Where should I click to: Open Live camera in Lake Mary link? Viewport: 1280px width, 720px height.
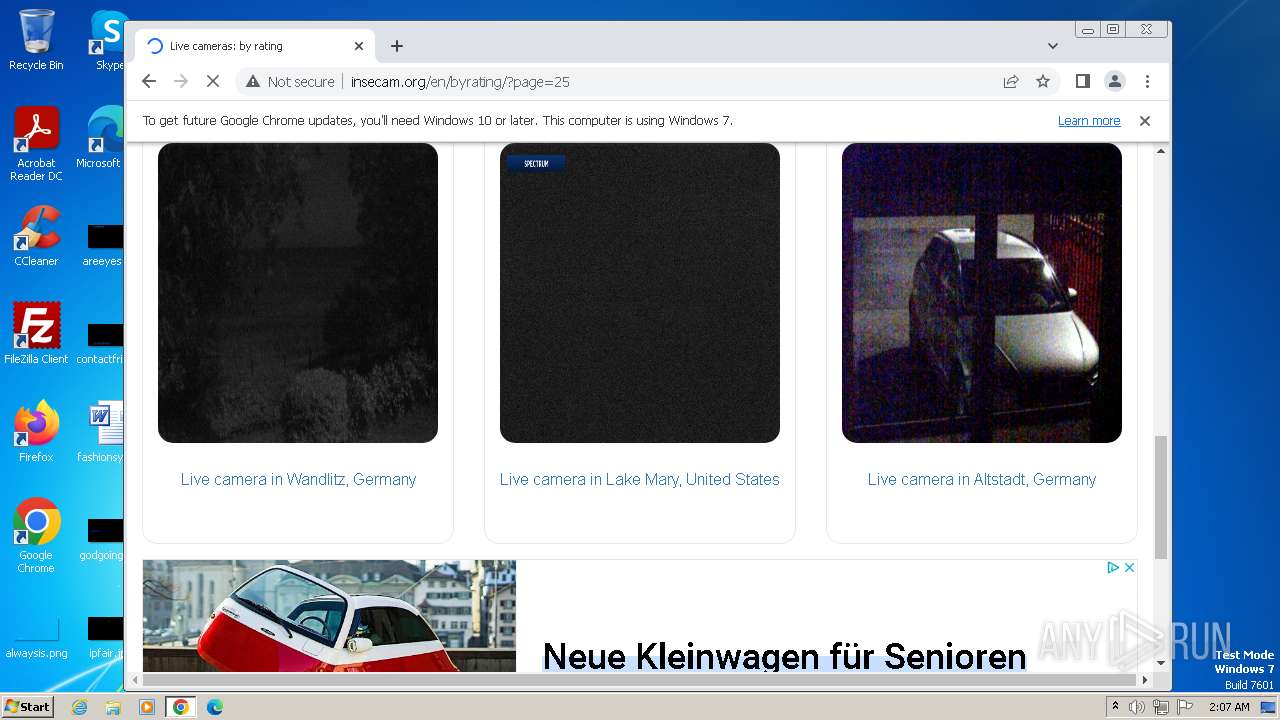click(640, 479)
